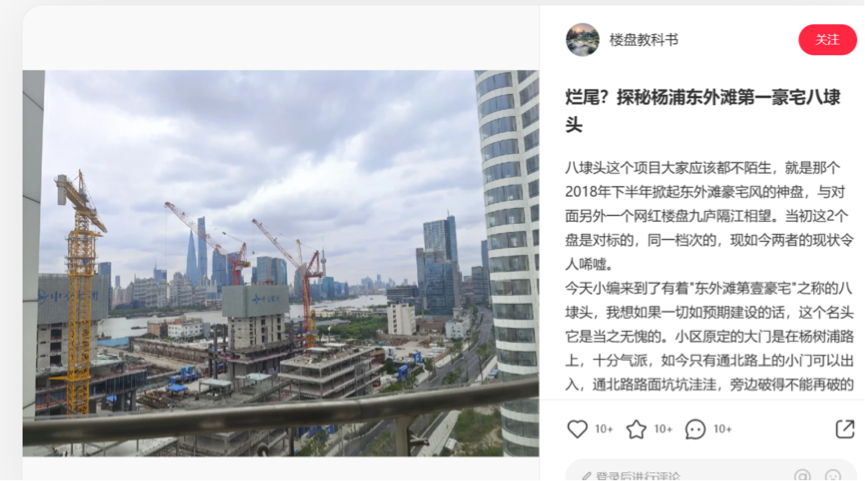Open the 楼盘教科书 profile avatar
This screenshot has width=865, height=481.
click(x=582, y=40)
